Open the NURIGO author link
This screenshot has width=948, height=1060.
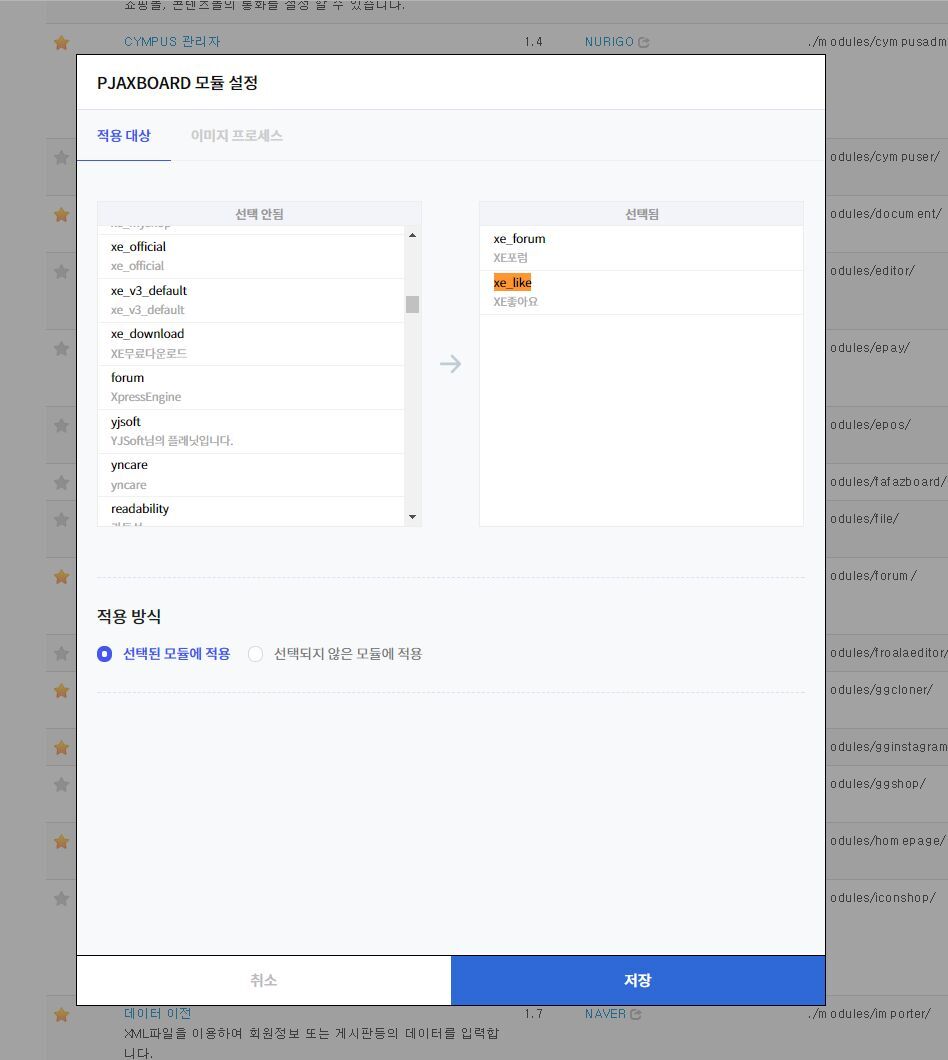(x=609, y=42)
